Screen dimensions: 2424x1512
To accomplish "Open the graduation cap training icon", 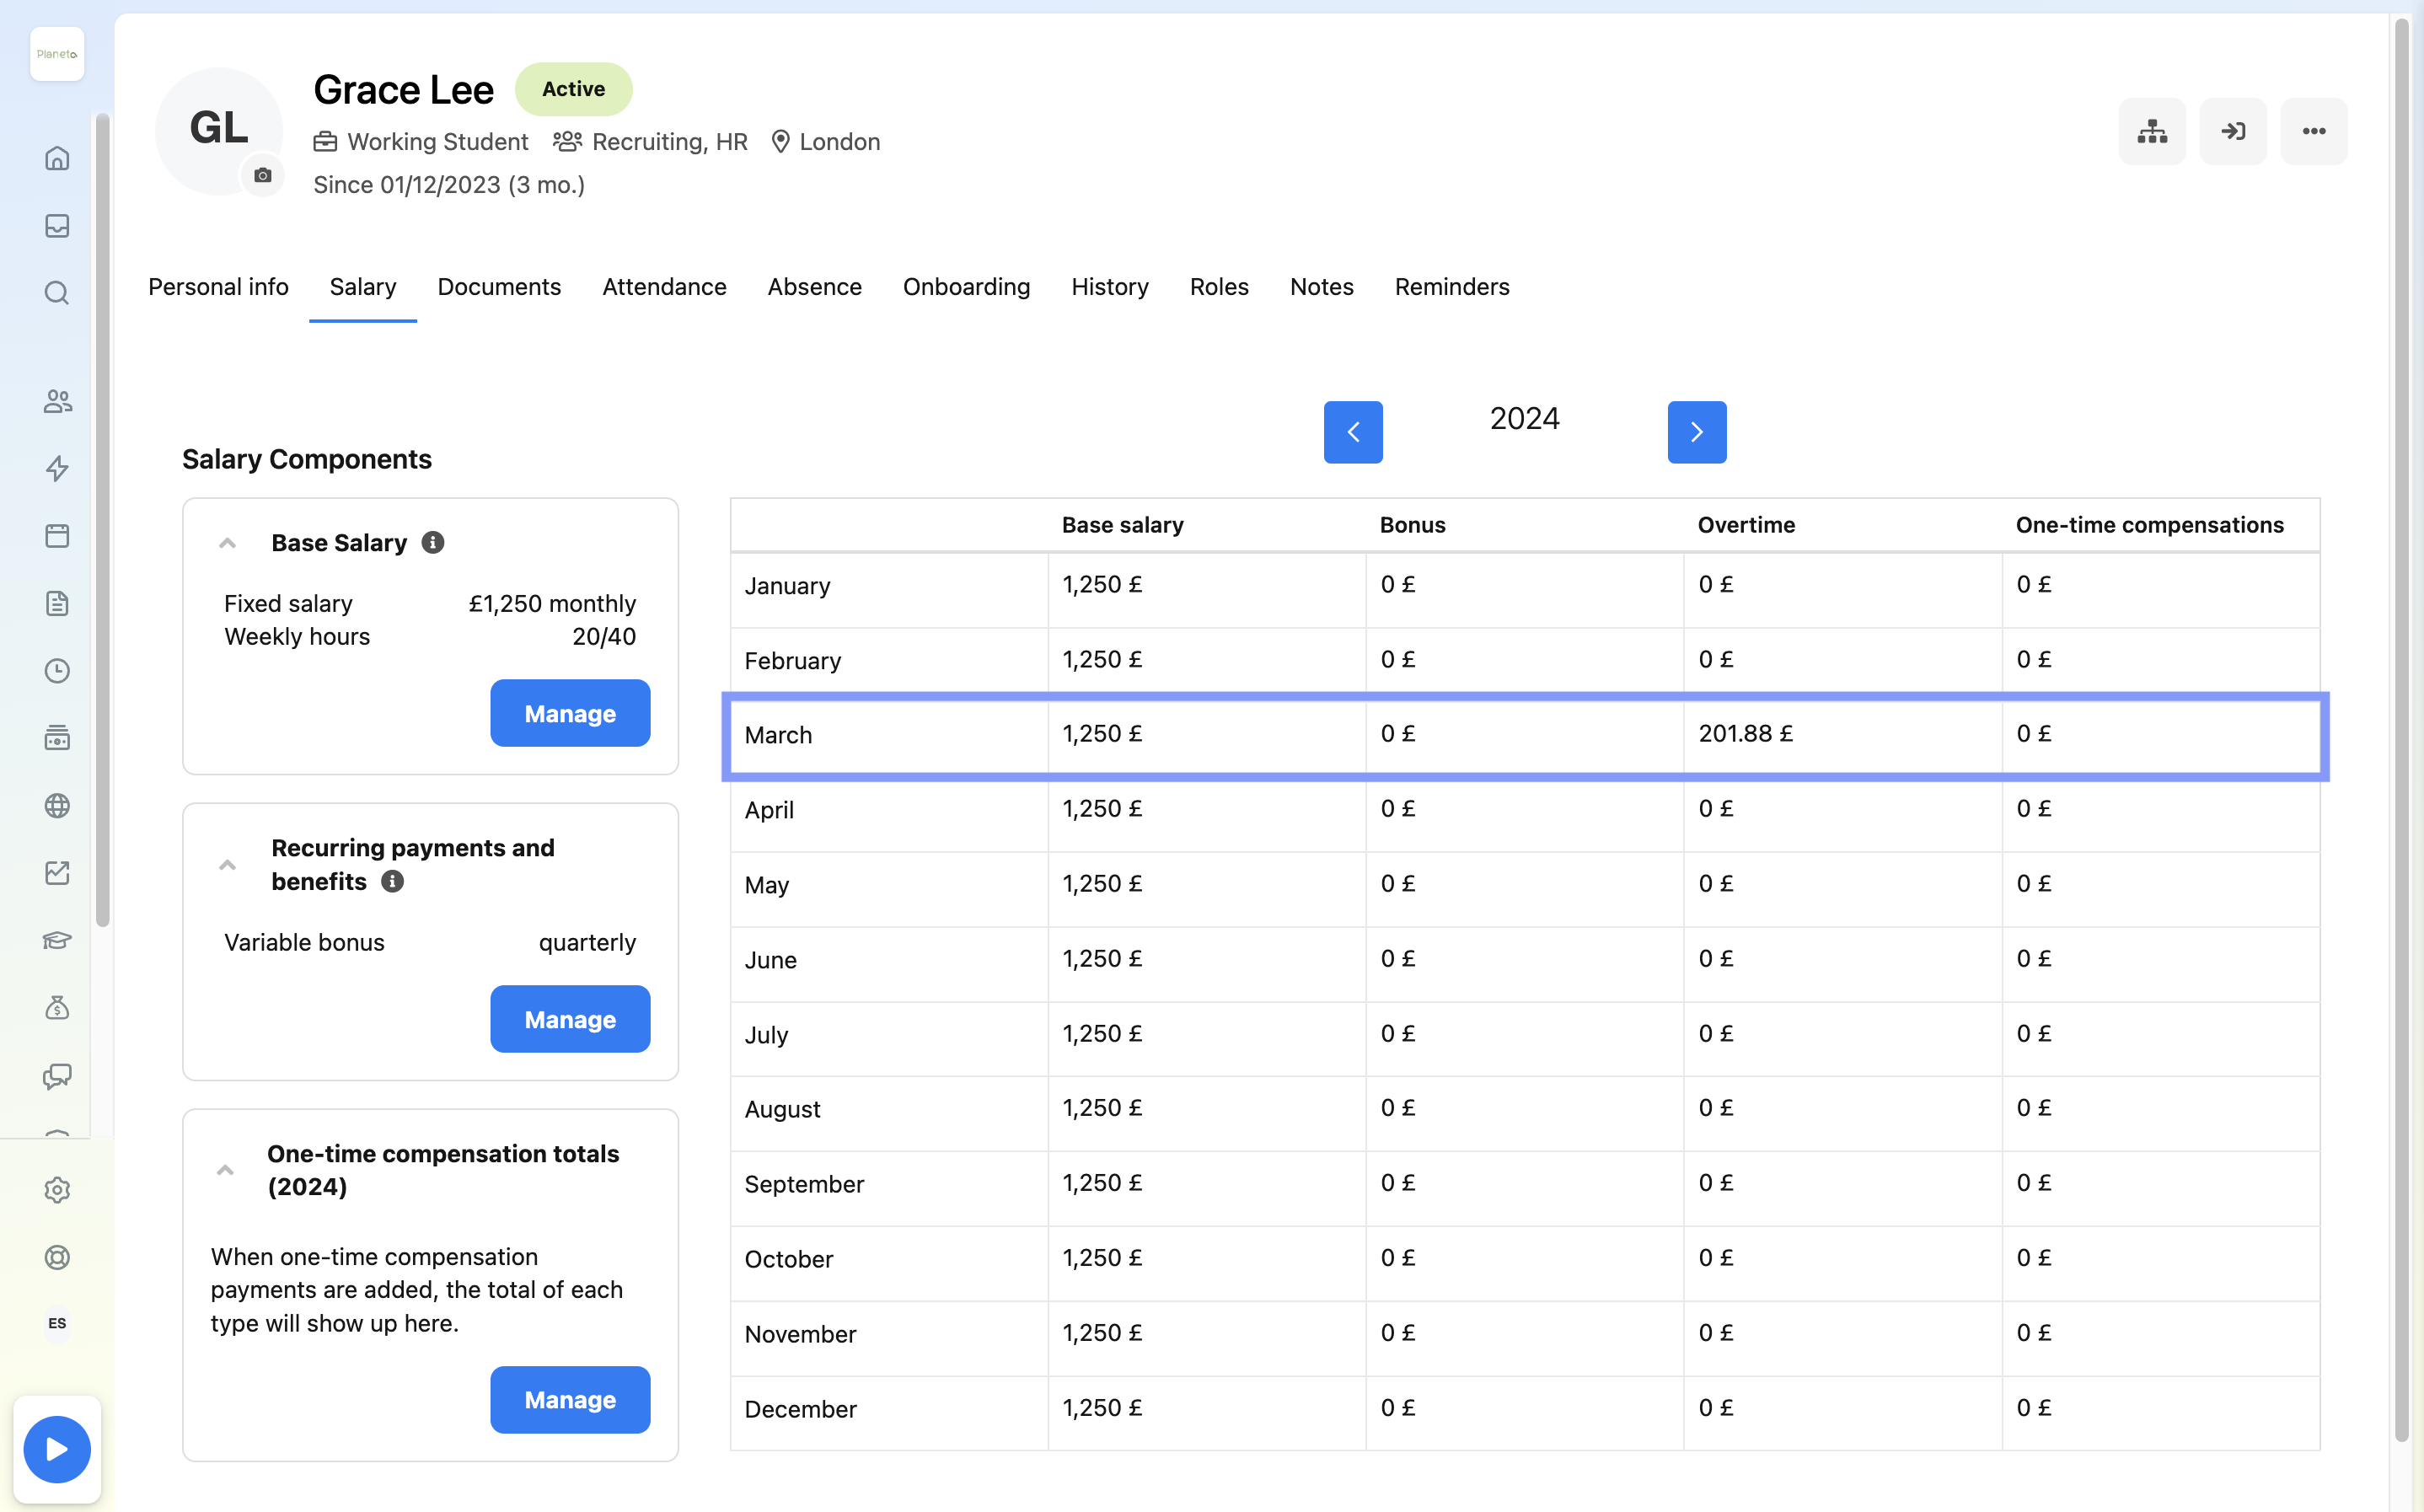I will [57, 941].
